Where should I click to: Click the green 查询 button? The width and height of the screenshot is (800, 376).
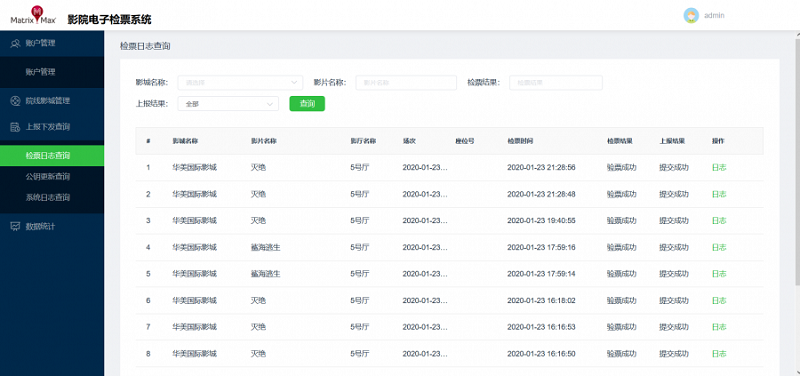pos(307,104)
